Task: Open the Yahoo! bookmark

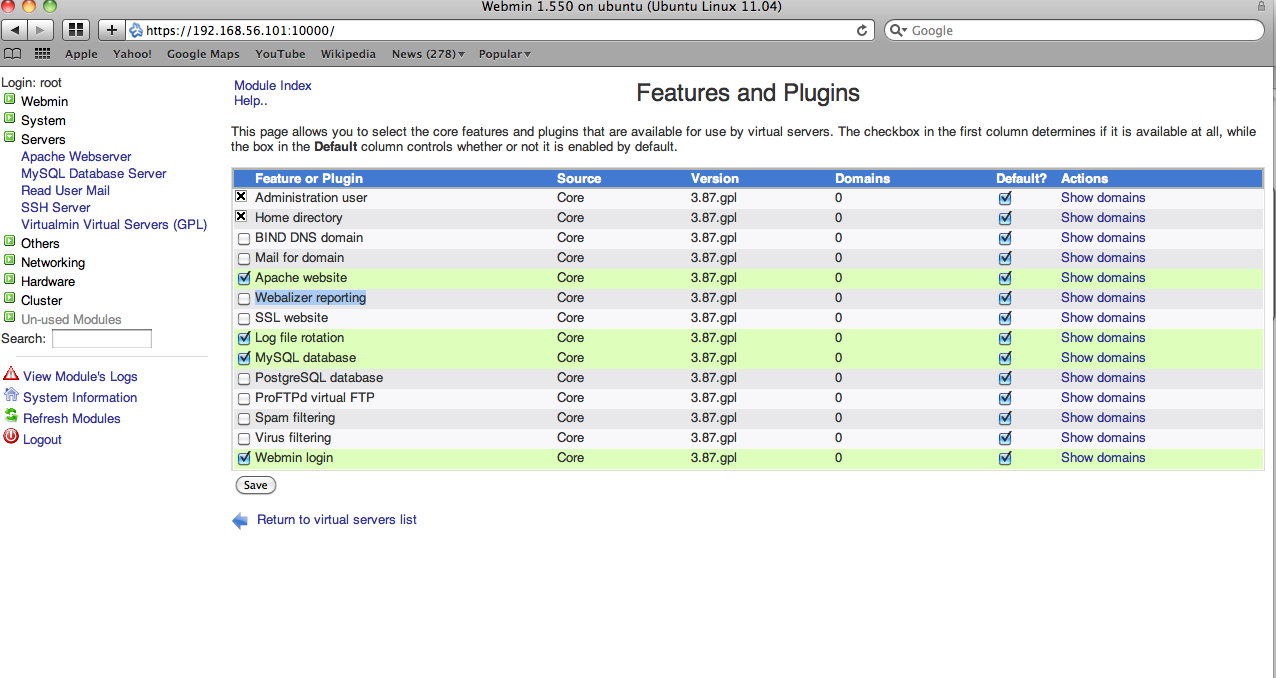Action: click(x=132, y=54)
